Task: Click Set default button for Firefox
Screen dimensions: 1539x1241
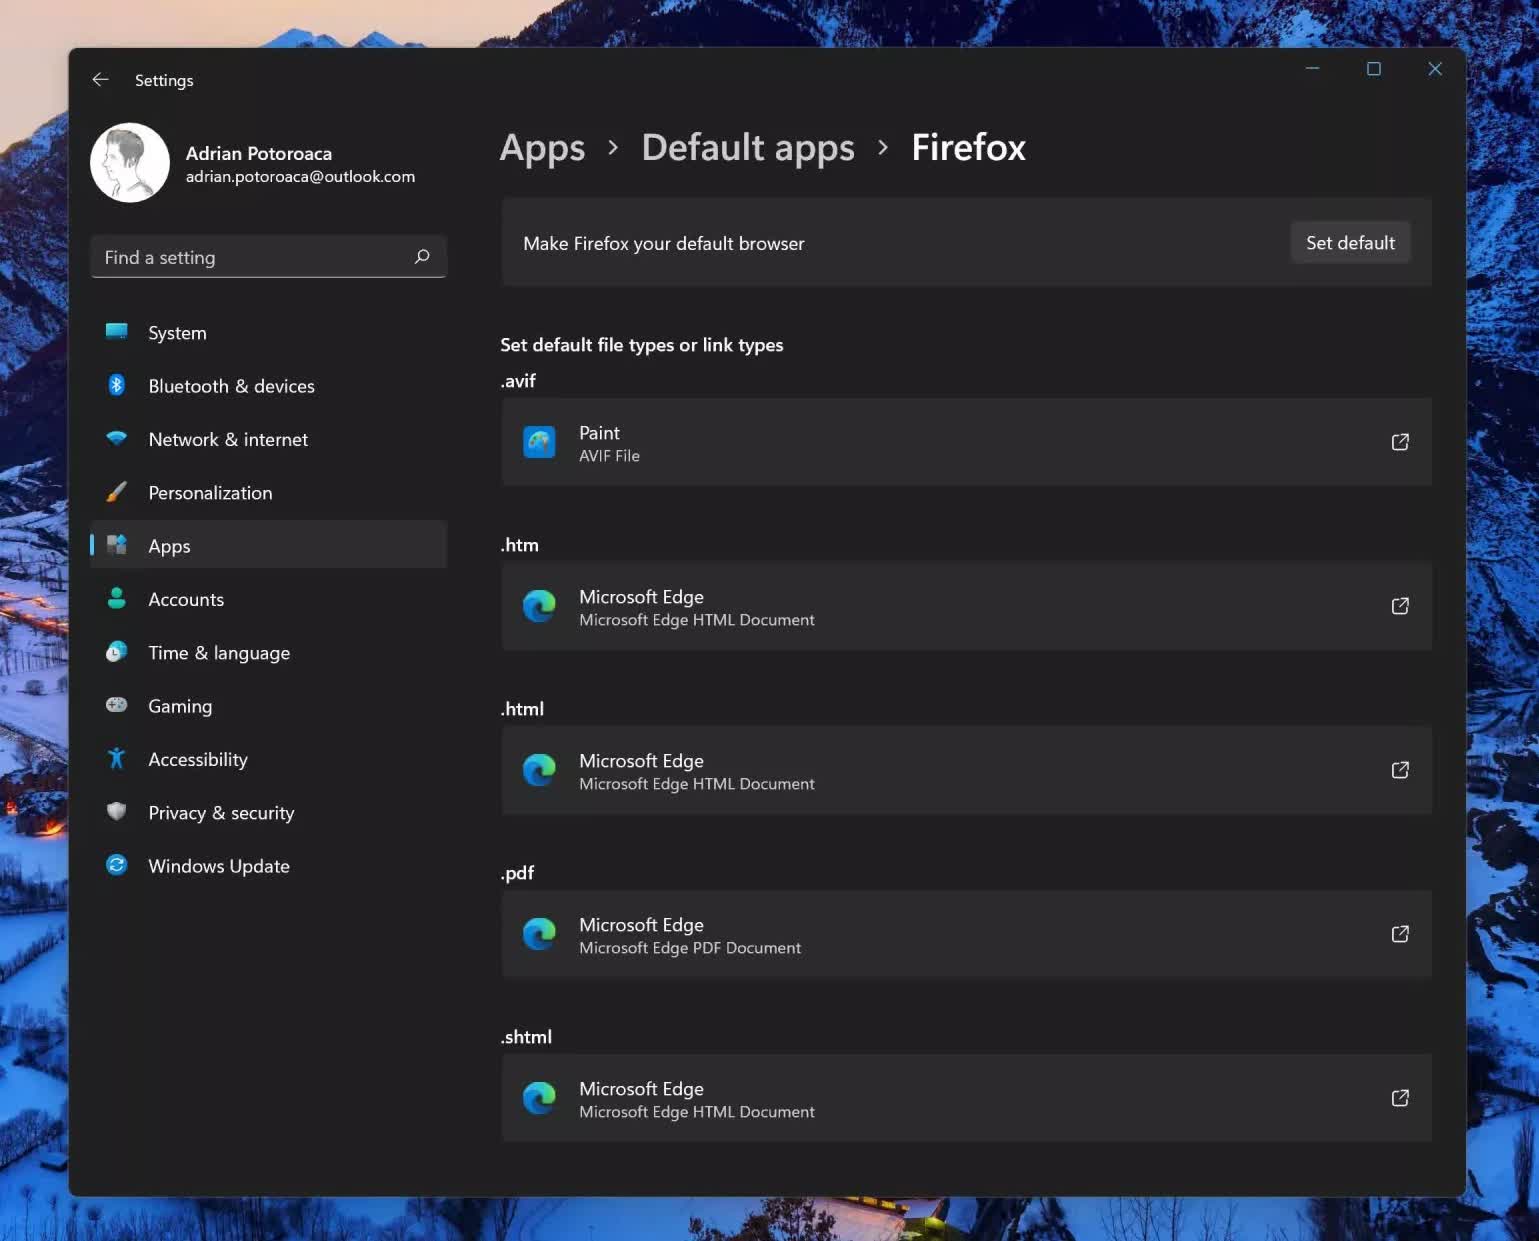Action: coord(1350,243)
